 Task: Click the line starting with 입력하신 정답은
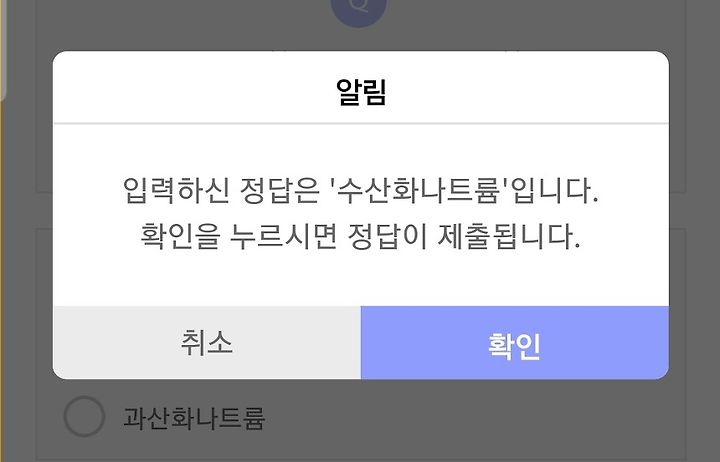tap(360, 191)
